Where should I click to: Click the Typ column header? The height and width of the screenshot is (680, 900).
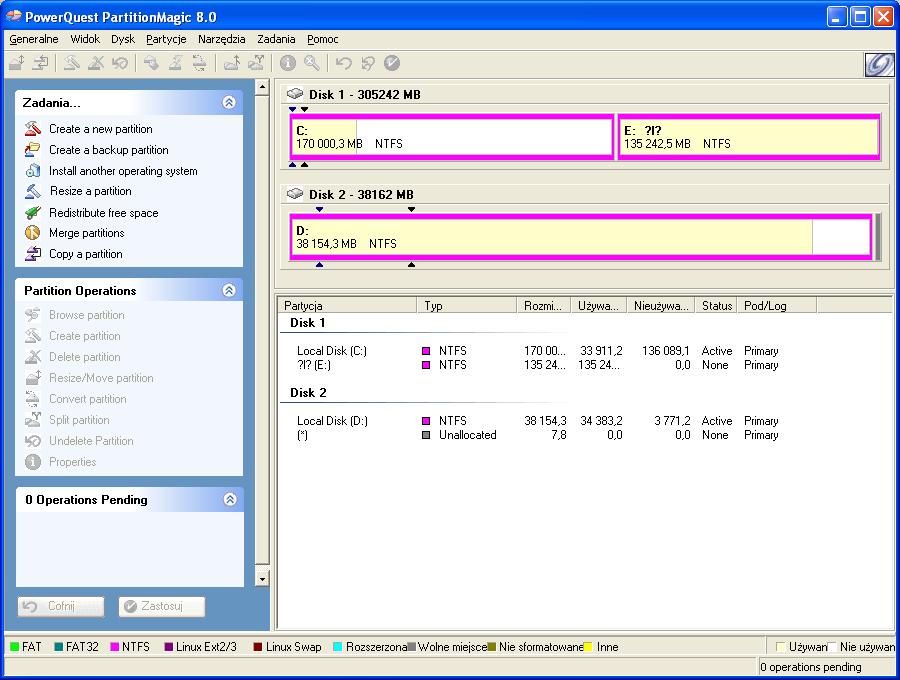pyautogui.click(x=467, y=305)
